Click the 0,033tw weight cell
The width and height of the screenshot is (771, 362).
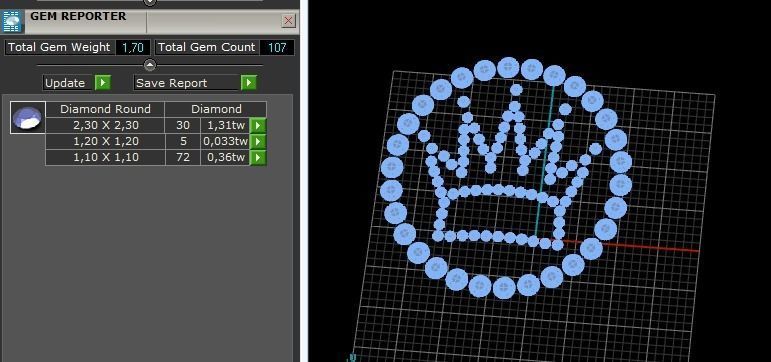(226, 141)
